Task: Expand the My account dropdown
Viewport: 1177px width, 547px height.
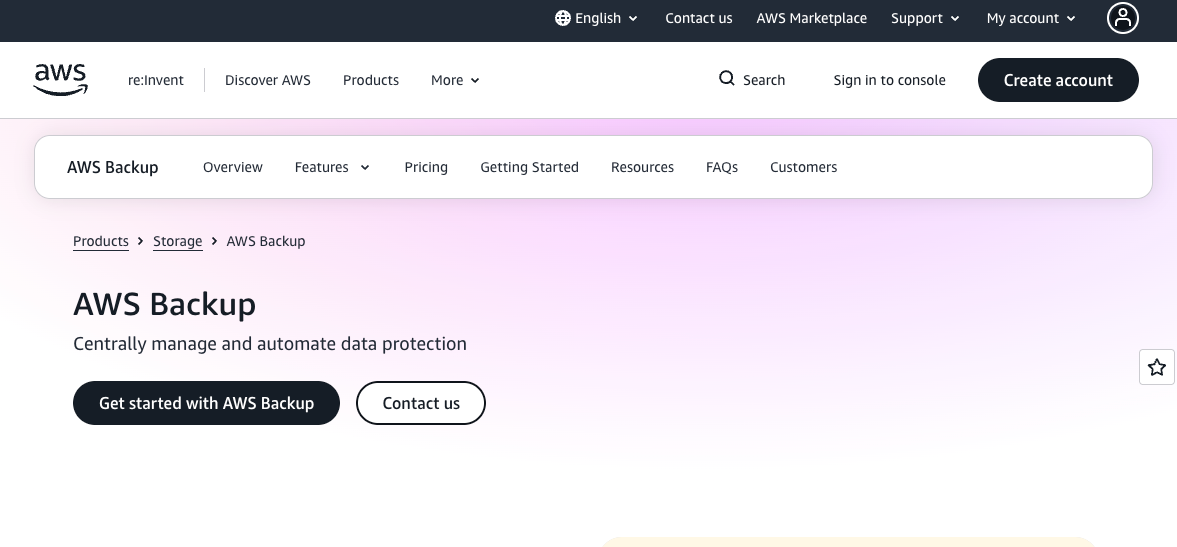Action: click(x=1031, y=18)
